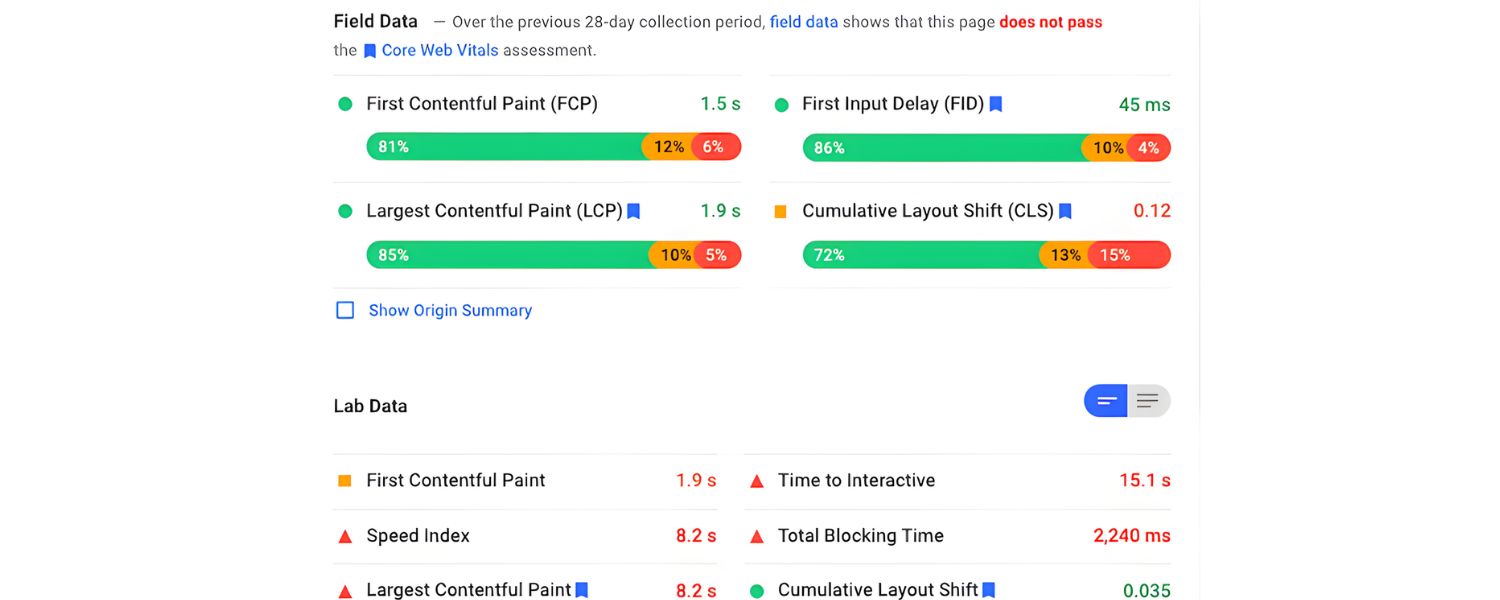Click the bookmark icon beside lab Largest Contentful Paint
Viewport: 1500px width, 600px height.
tap(582, 590)
